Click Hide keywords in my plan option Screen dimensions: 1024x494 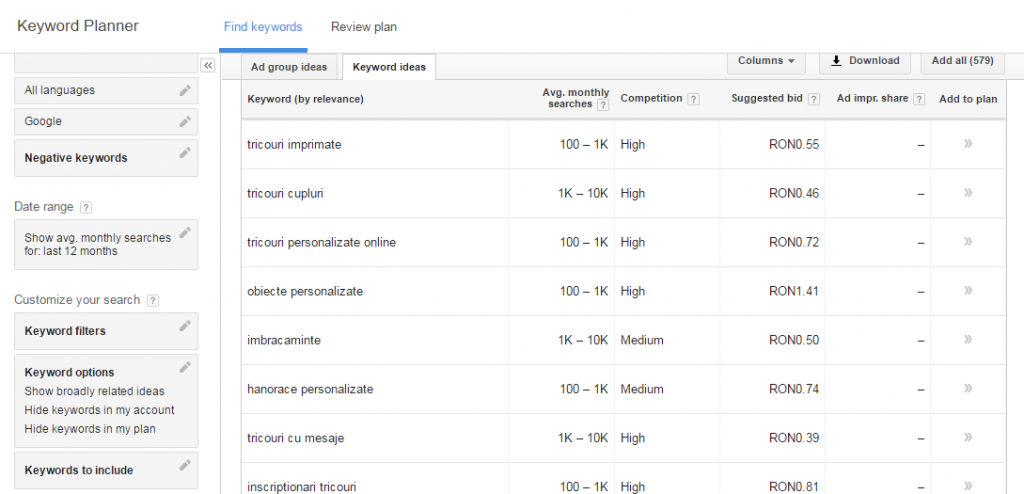pos(90,429)
